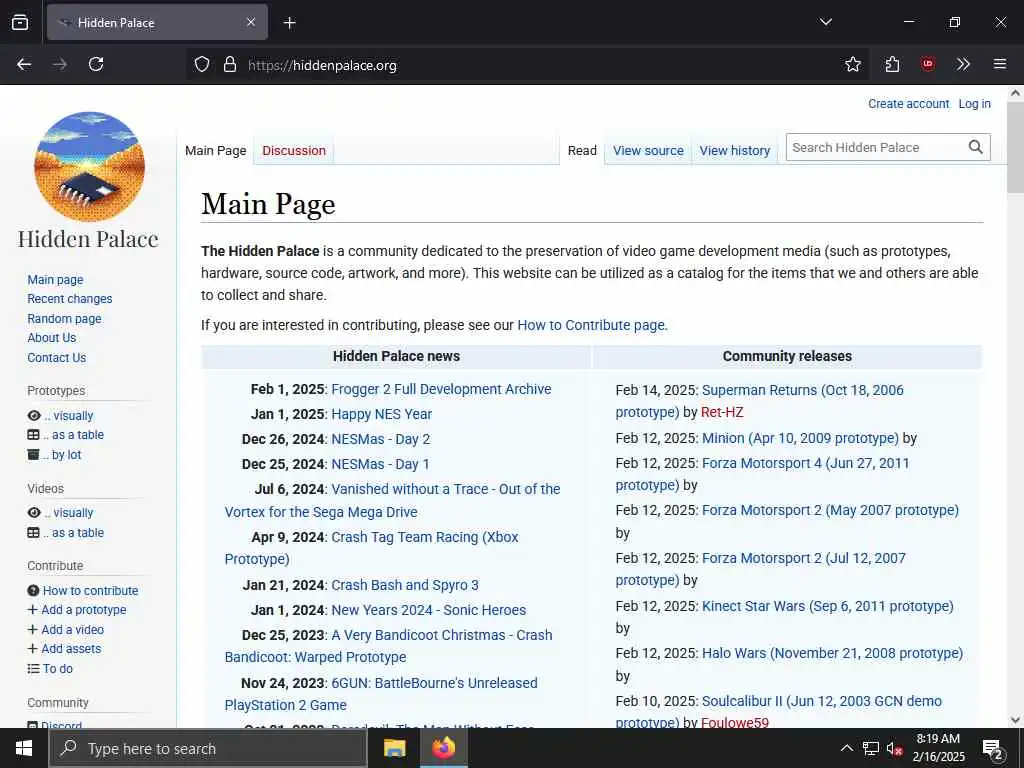Click plus icon for Add a video
Viewport: 1024px width, 768px height.
coord(33,630)
